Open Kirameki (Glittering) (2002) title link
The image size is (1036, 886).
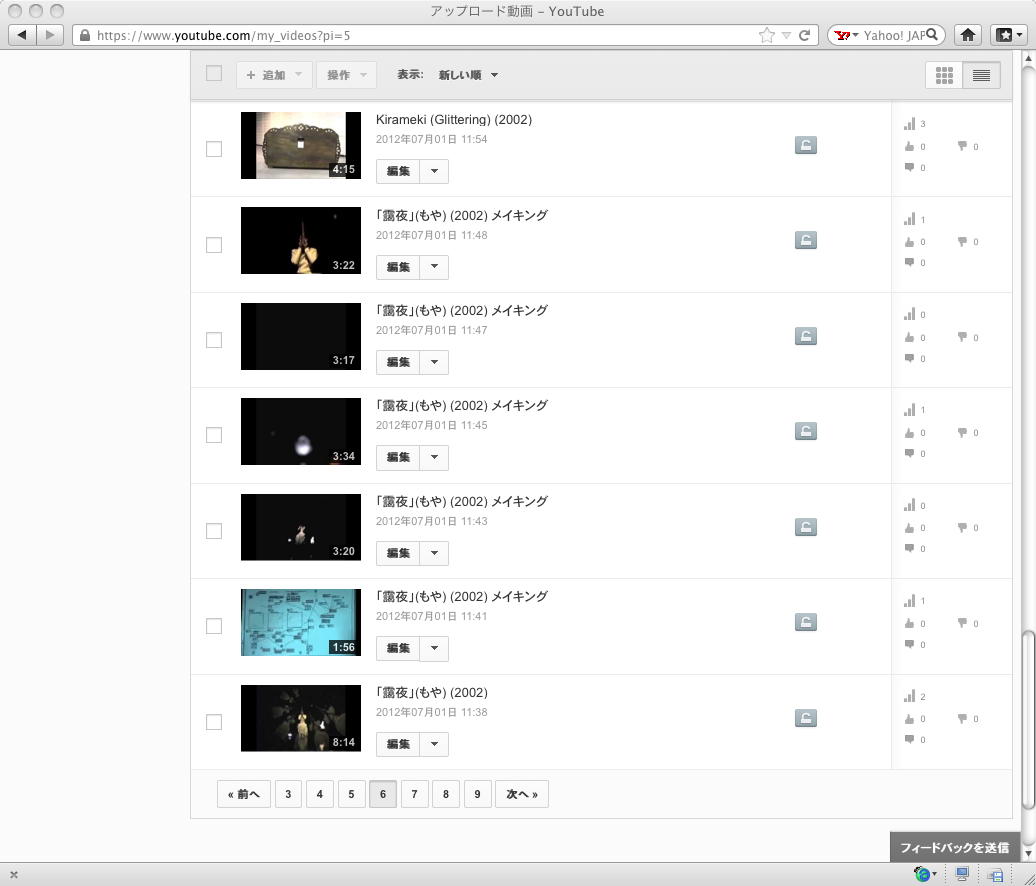(454, 120)
